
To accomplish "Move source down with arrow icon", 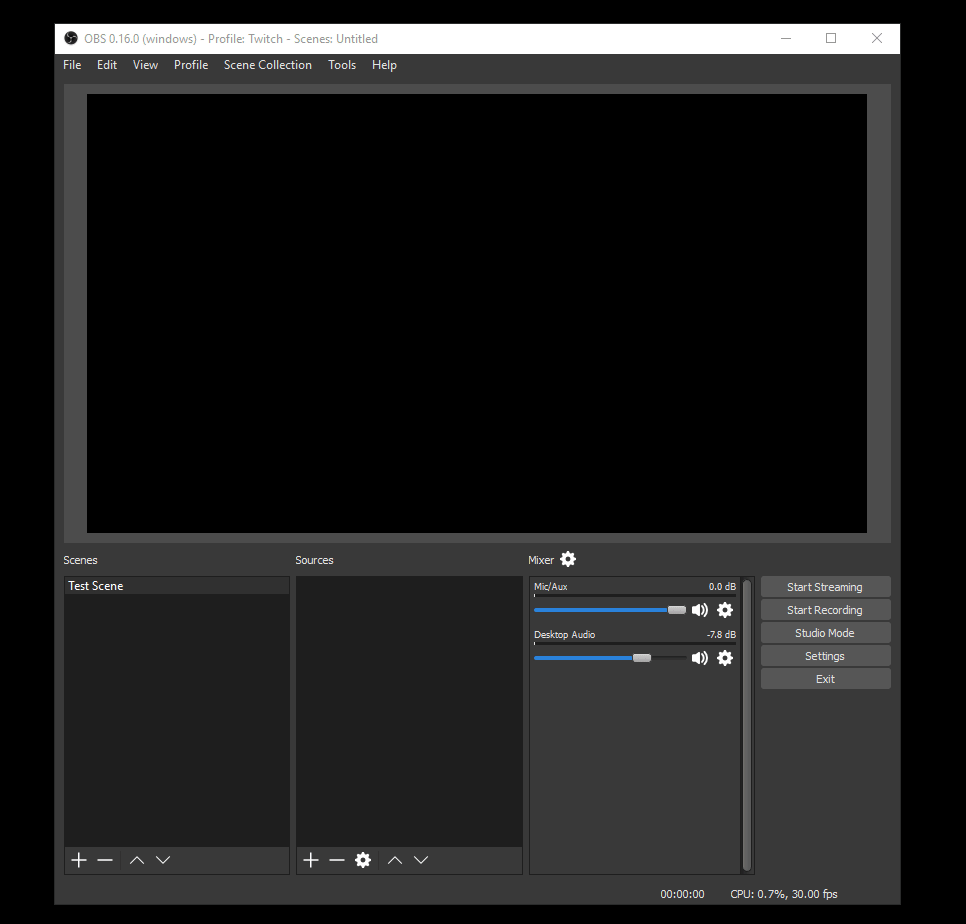I will tap(421, 860).
